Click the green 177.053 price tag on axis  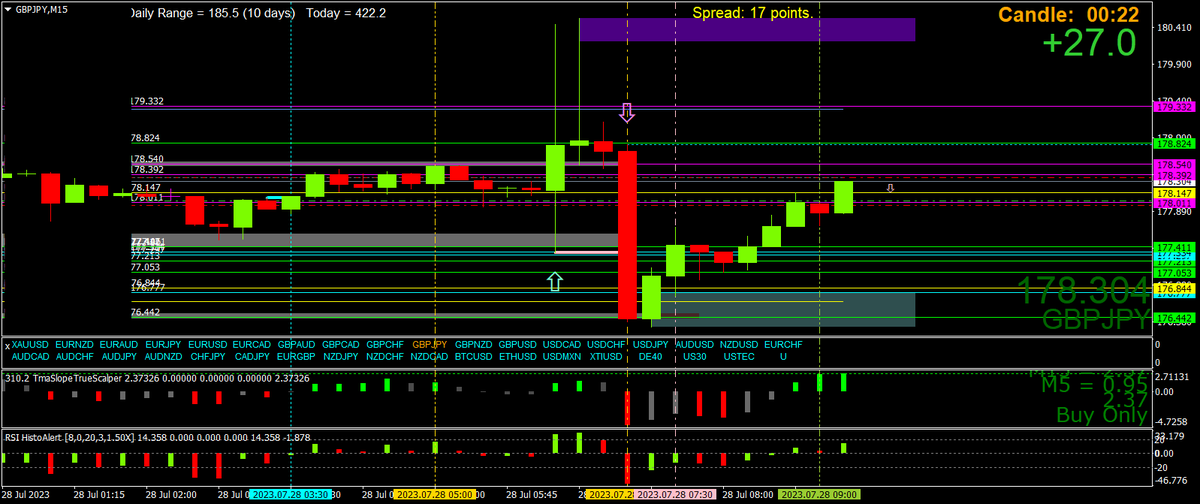(x=1172, y=272)
